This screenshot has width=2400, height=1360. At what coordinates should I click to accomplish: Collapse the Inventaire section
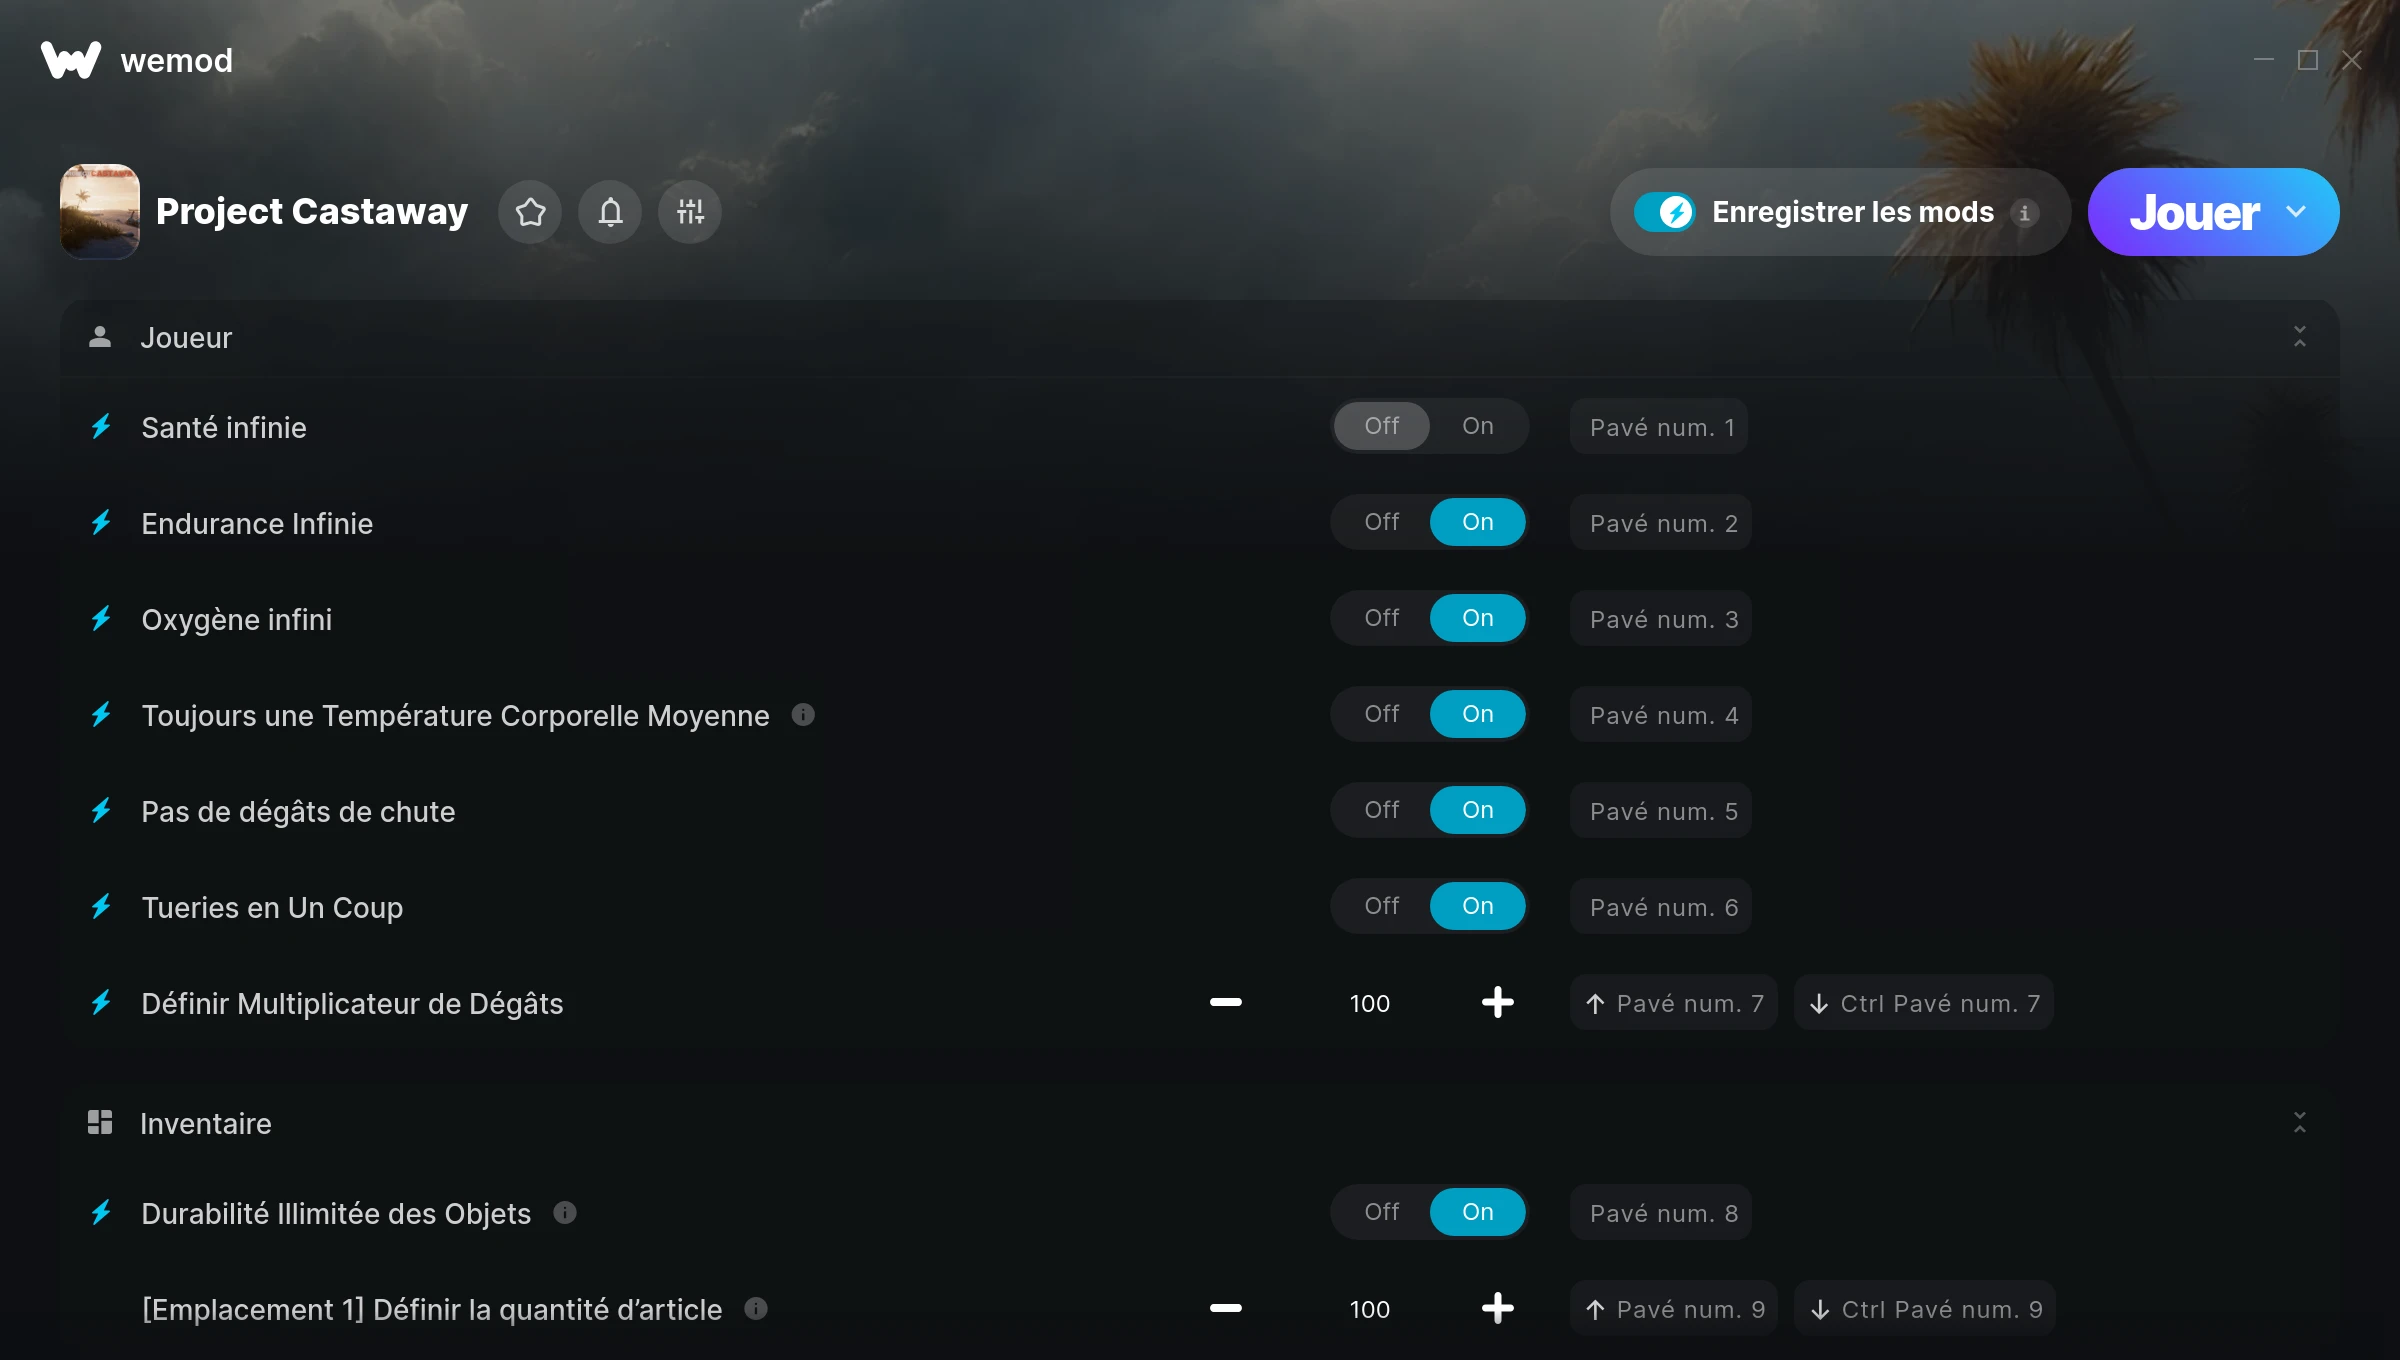point(2299,1123)
